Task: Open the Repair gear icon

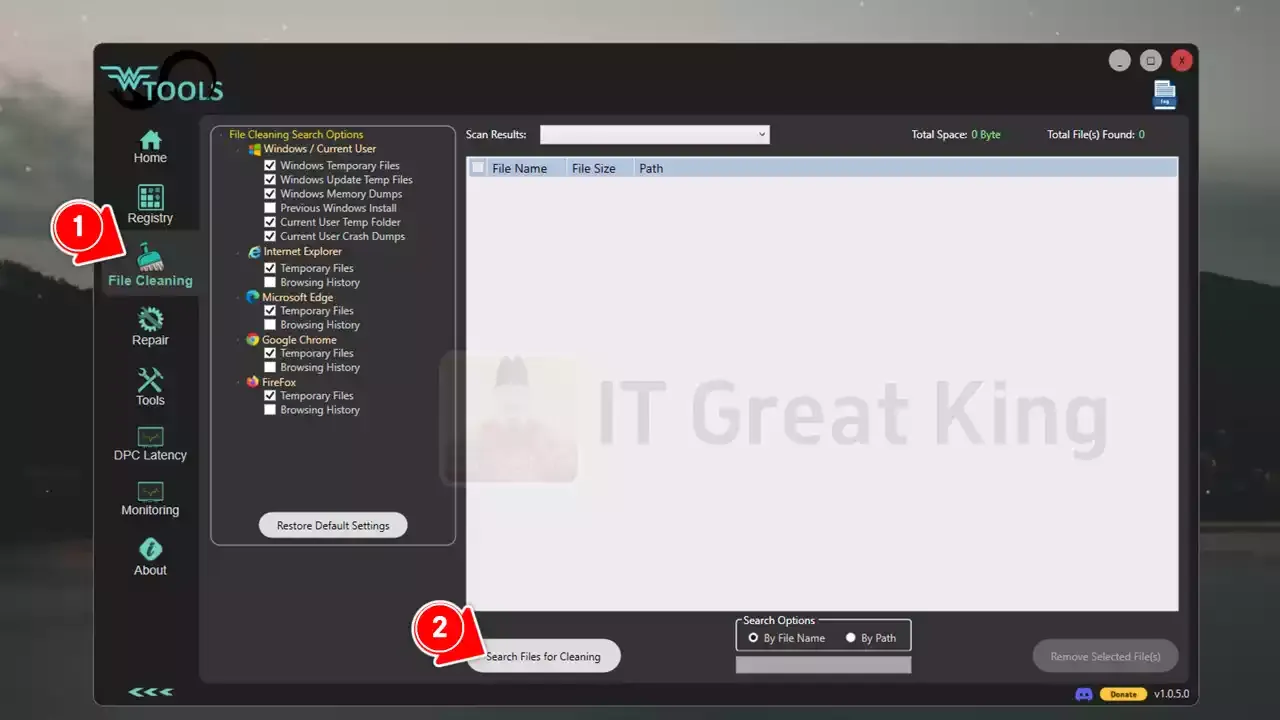Action: (x=150, y=319)
